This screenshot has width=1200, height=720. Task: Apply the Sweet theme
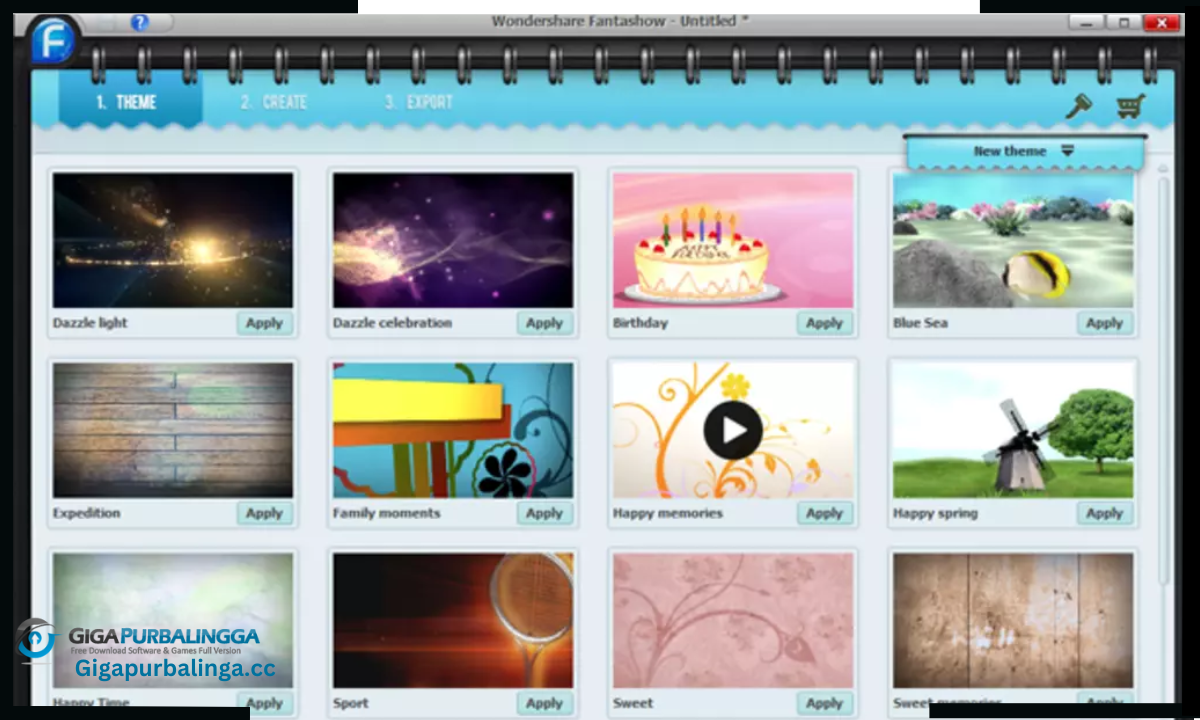click(825, 703)
